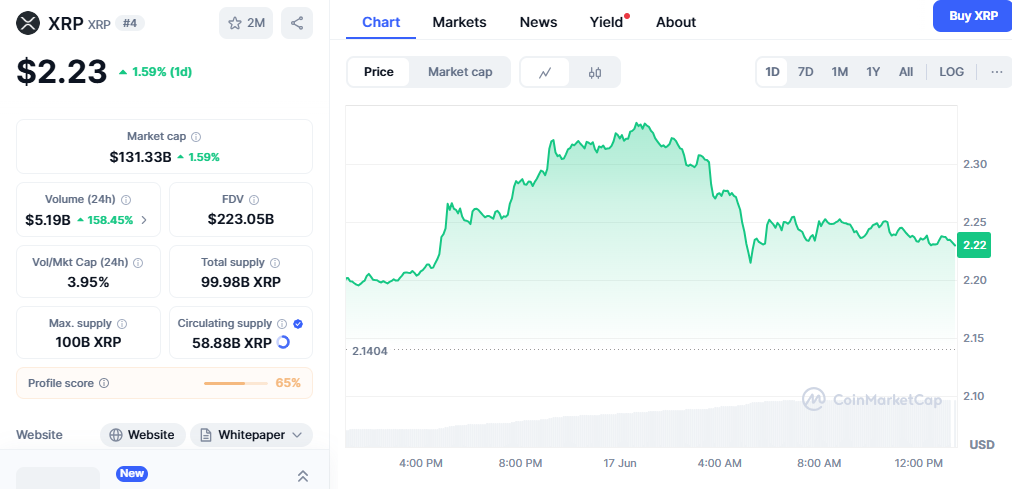Select 1D time range
This screenshot has width=1012, height=489.
pyautogui.click(x=773, y=72)
